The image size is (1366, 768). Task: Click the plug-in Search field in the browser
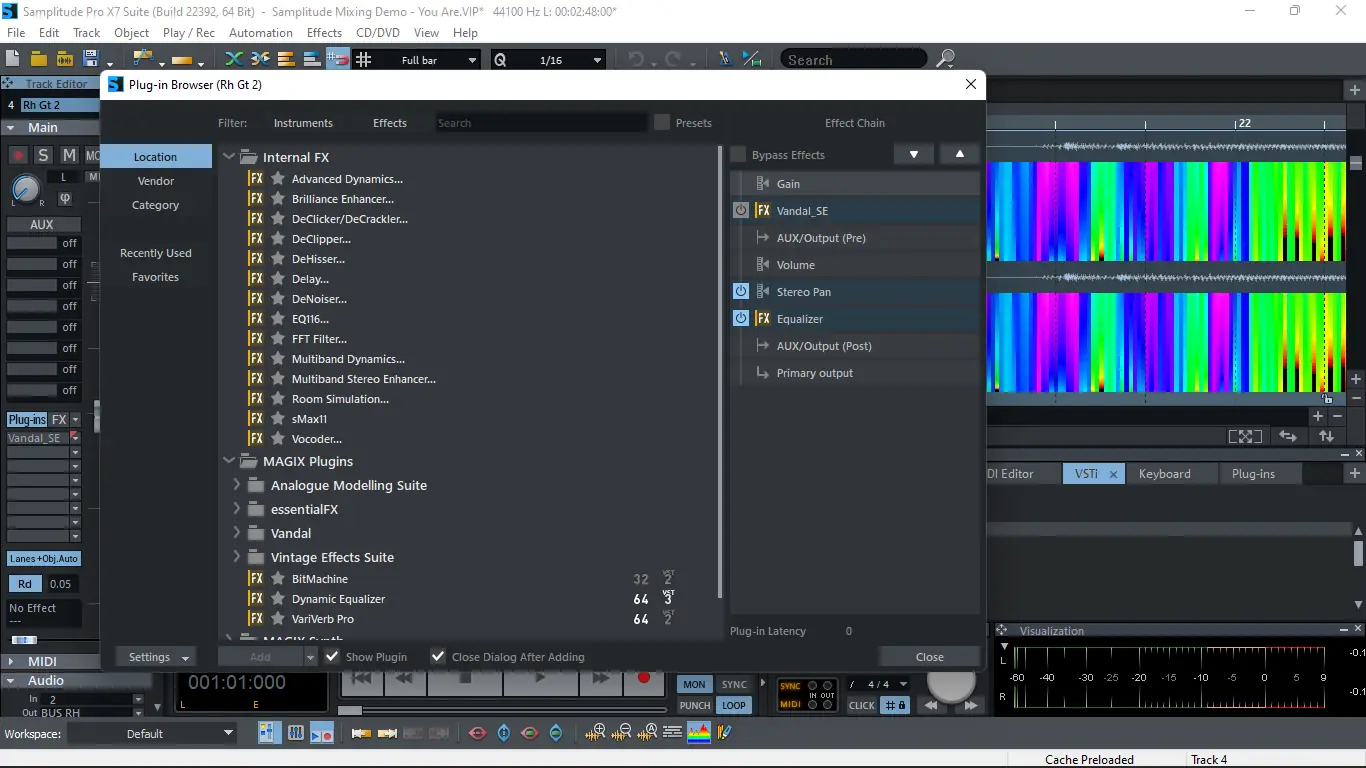541,123
